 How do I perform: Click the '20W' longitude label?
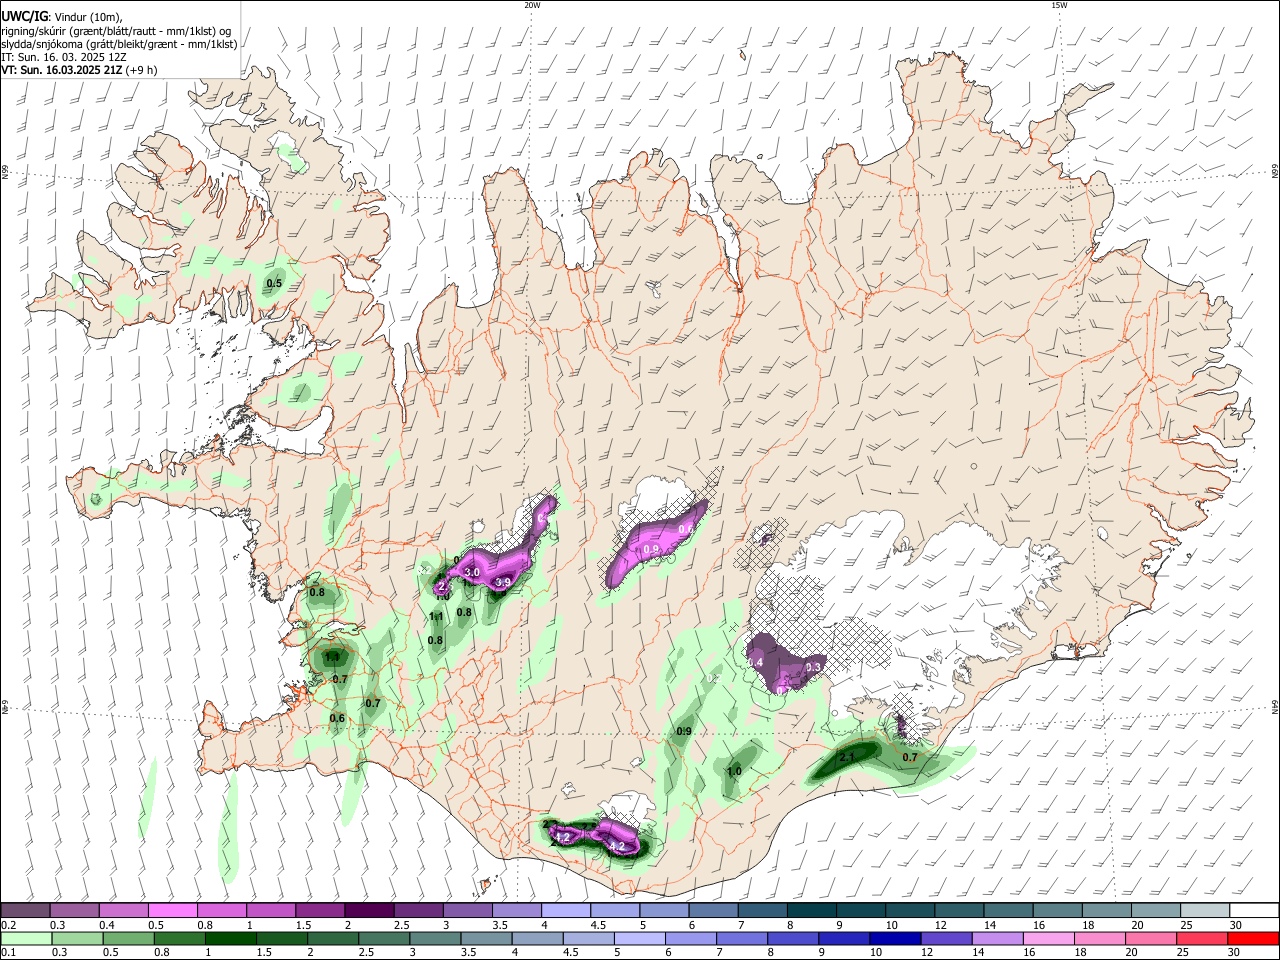click(532, 5)
